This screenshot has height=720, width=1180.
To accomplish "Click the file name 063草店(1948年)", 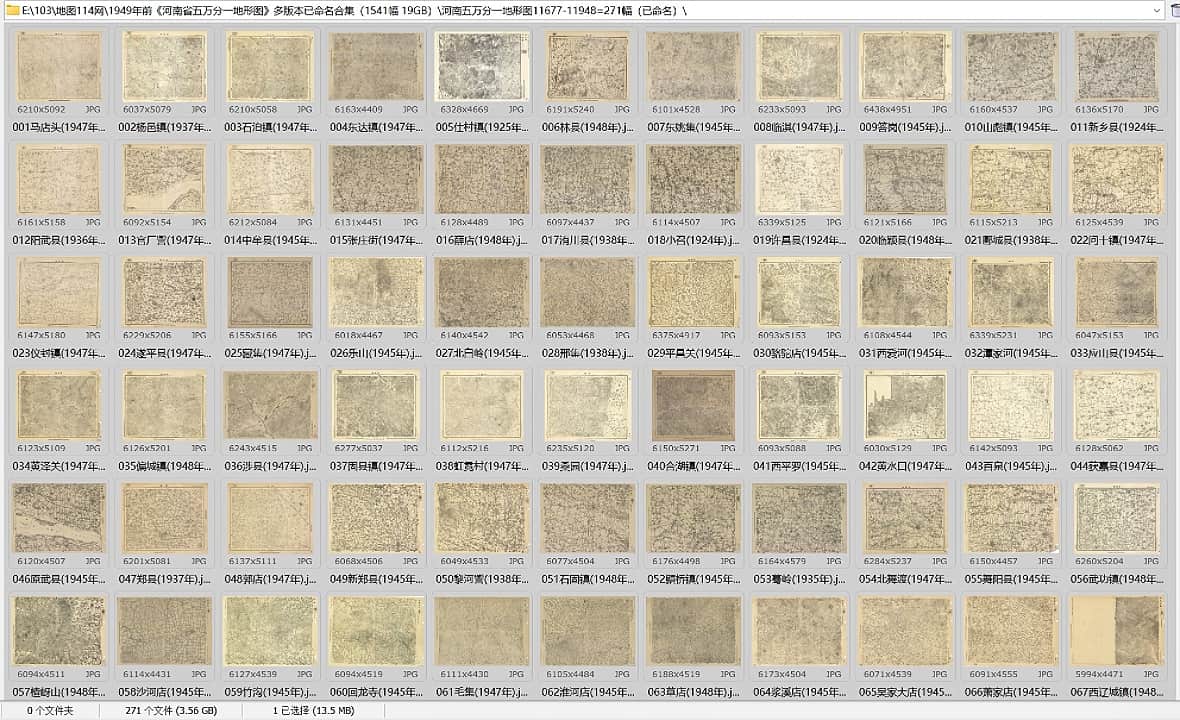I will [x=694, y=692].
